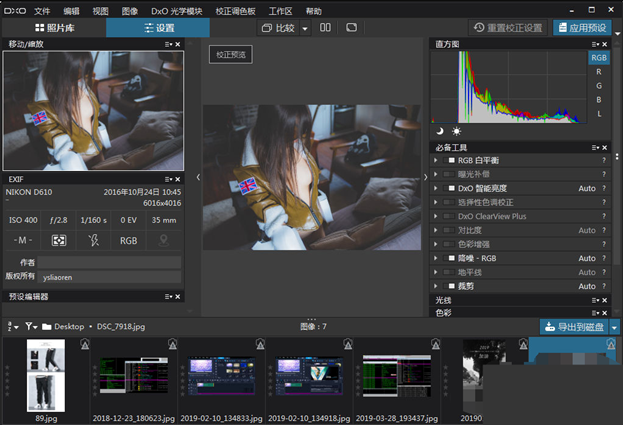Click the side-by-side view icon
623x425 pixels.
326,28
